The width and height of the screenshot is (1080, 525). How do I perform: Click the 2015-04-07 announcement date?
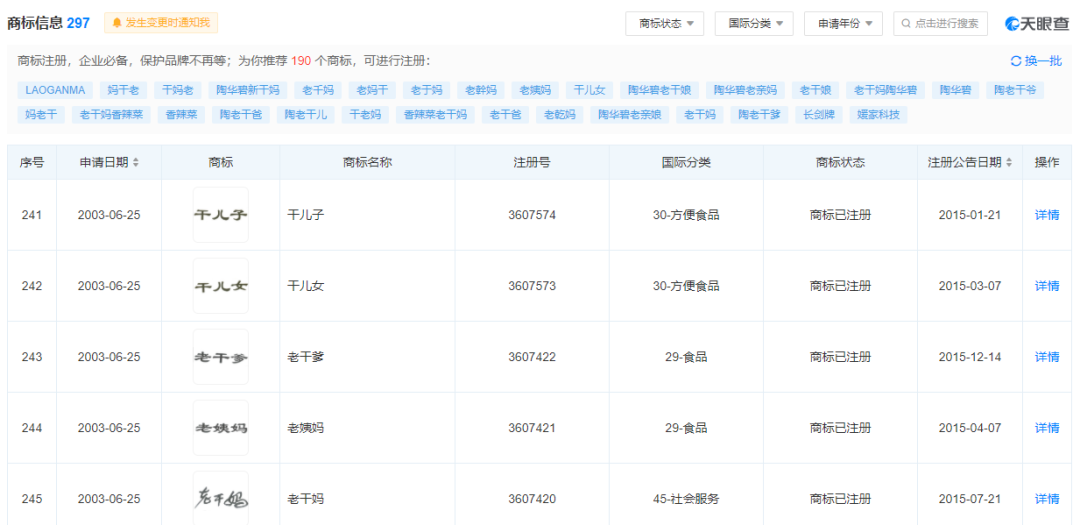[970, 428]
